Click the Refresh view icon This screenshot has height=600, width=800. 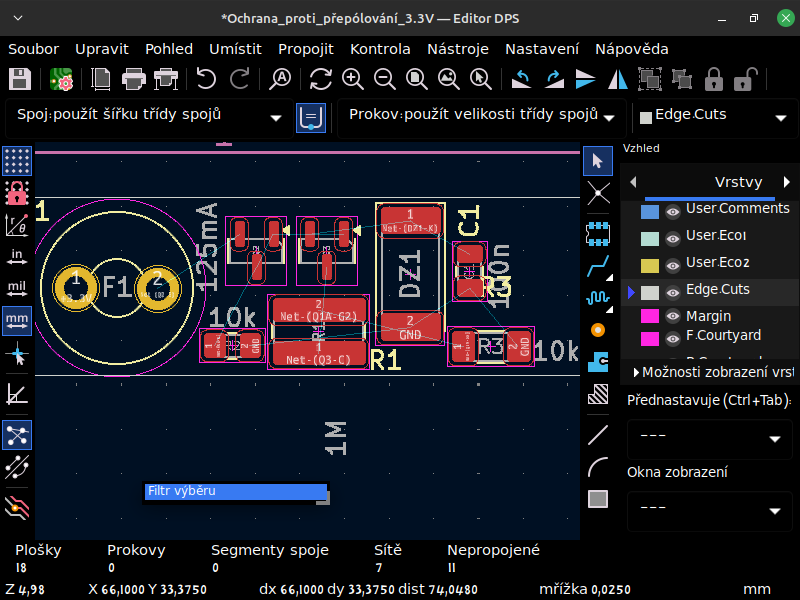tap(320, 79)
